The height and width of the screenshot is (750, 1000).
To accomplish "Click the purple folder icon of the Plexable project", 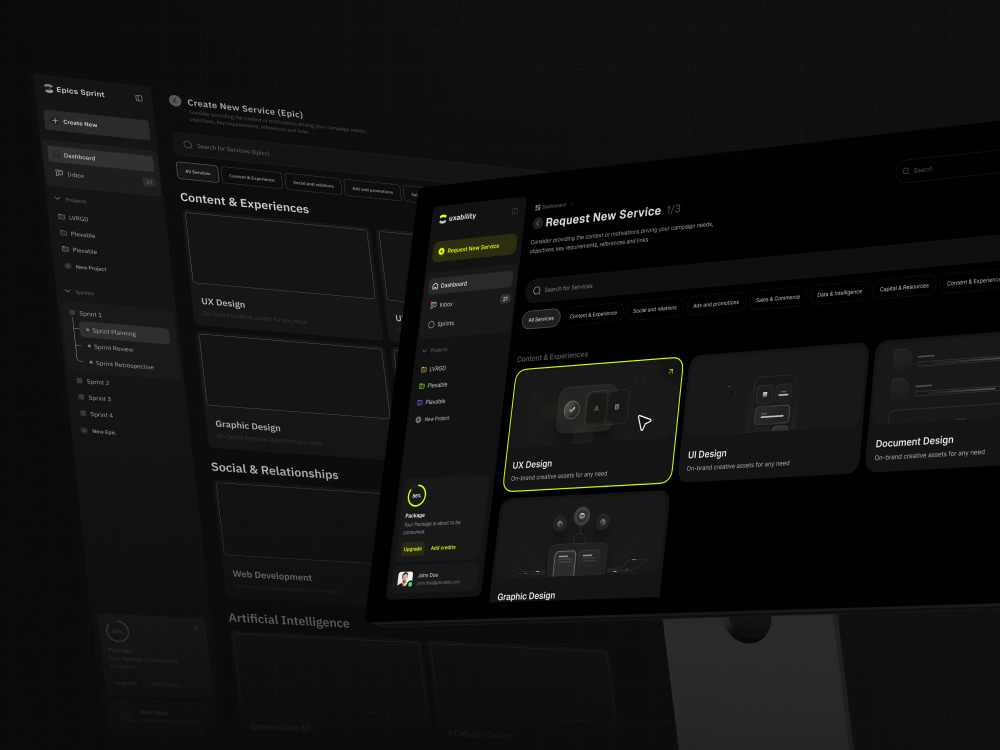I will (x=420, y=402).
